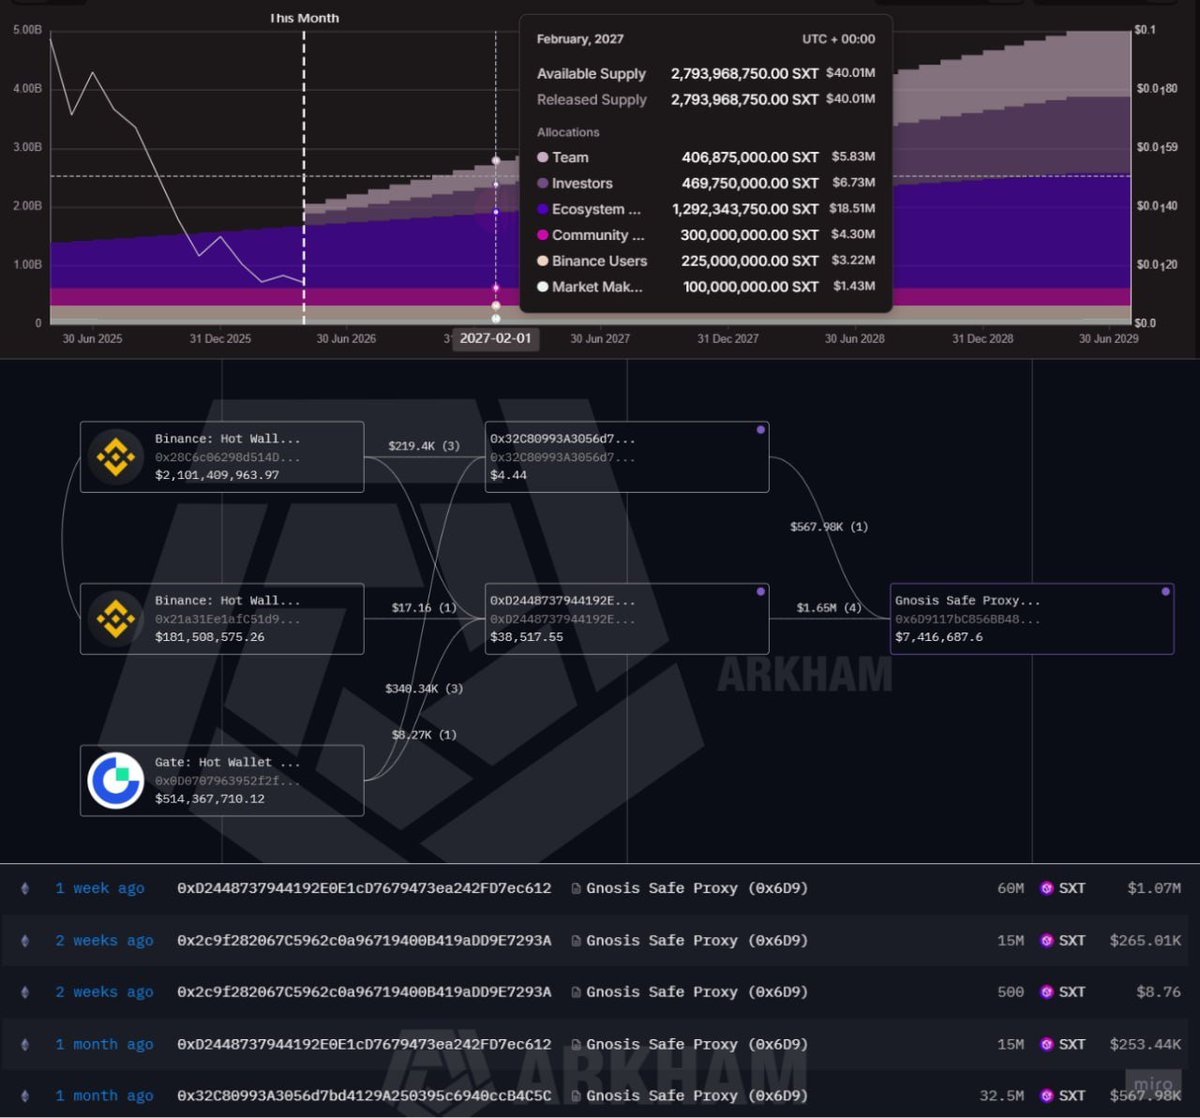Click the Community allocation color dot
Screen dimensions: 1200x1118
(543, 235)
